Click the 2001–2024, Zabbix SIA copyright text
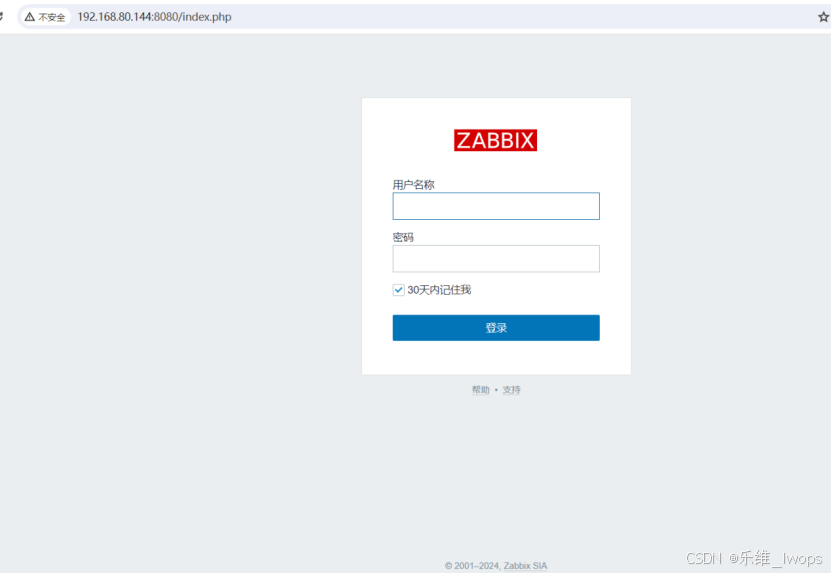The height and width of the screenshot is (574, 831). 496,566
